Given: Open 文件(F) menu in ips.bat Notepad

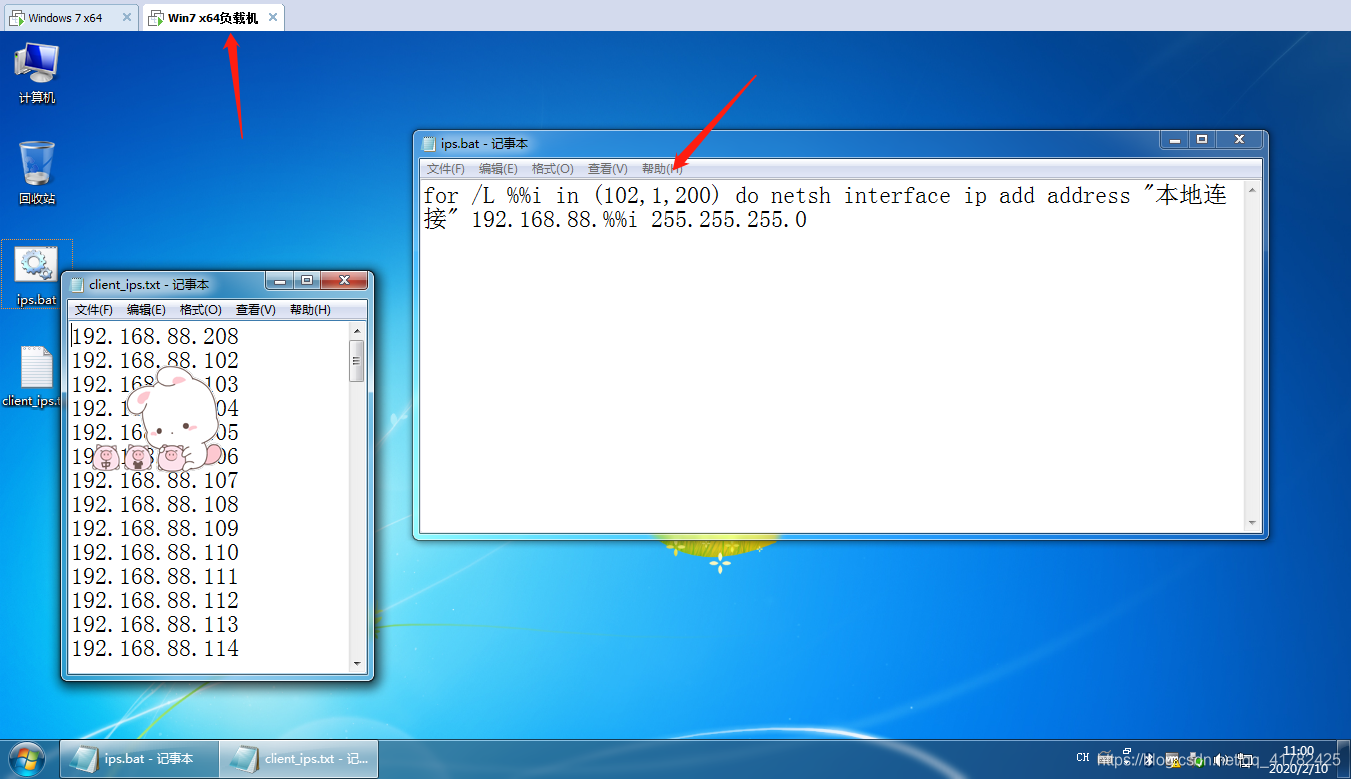Looking at the screenshot, I should (446, 169).
